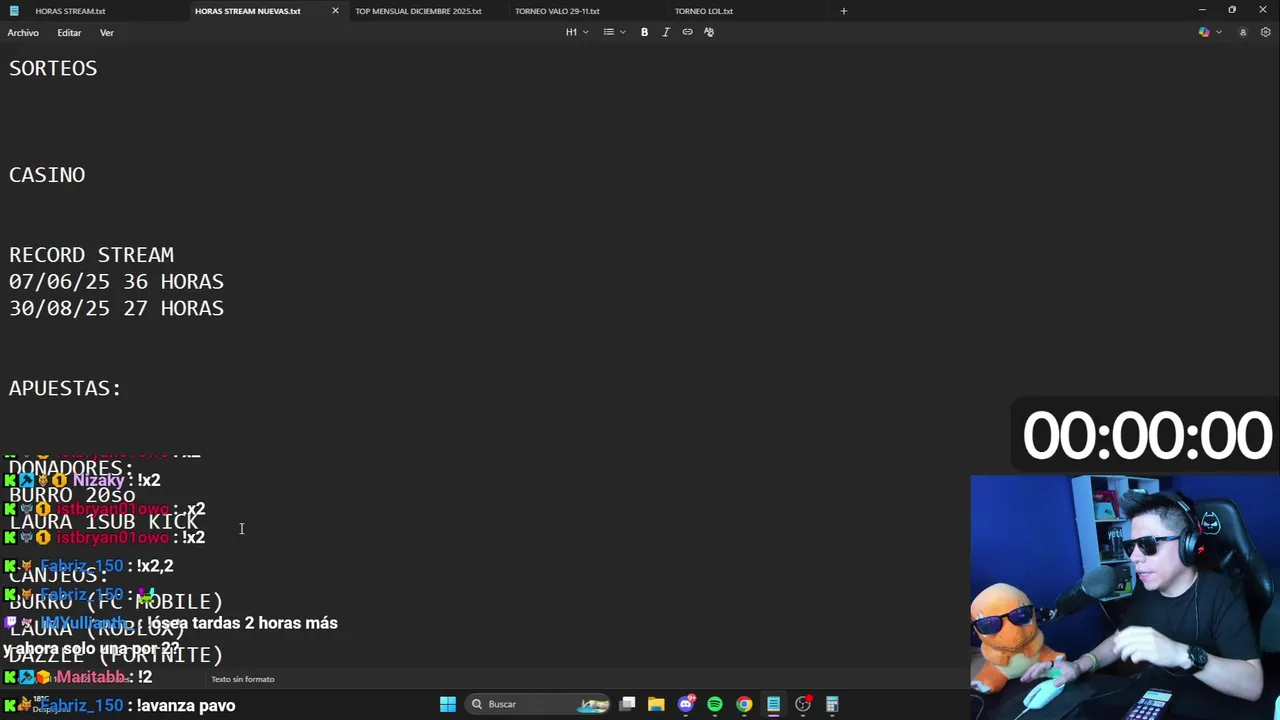Expand the Copilot dropdown arrow
This screenshot has width=1280, height=720.
[x=1218, y=32]
